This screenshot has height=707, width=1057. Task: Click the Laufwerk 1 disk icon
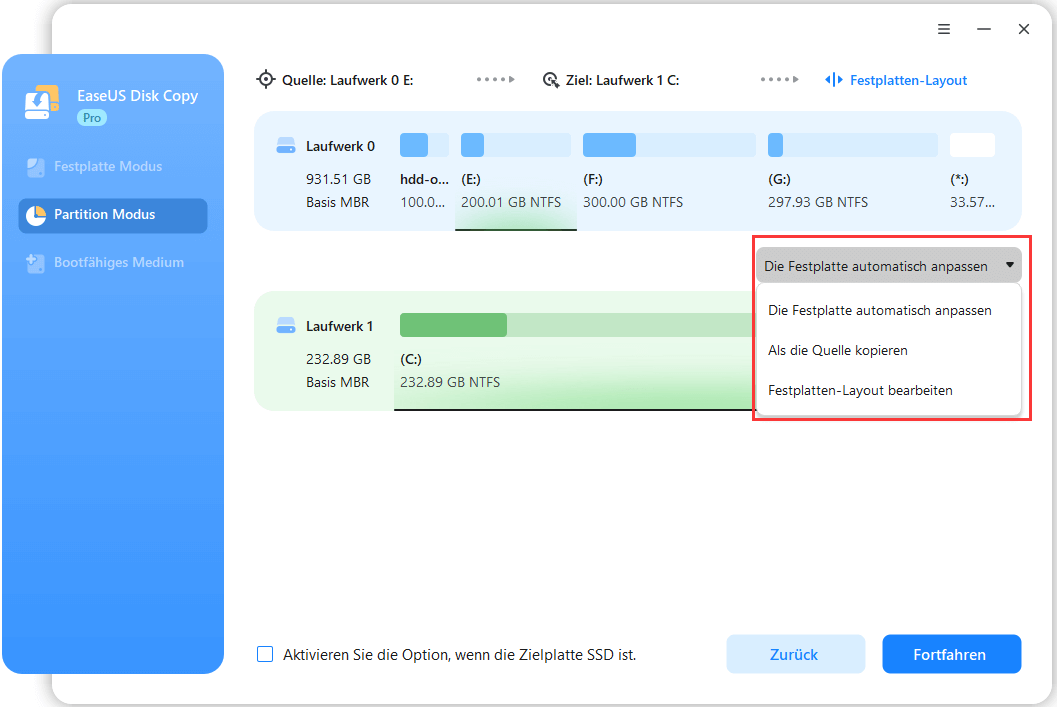[286, 326]
